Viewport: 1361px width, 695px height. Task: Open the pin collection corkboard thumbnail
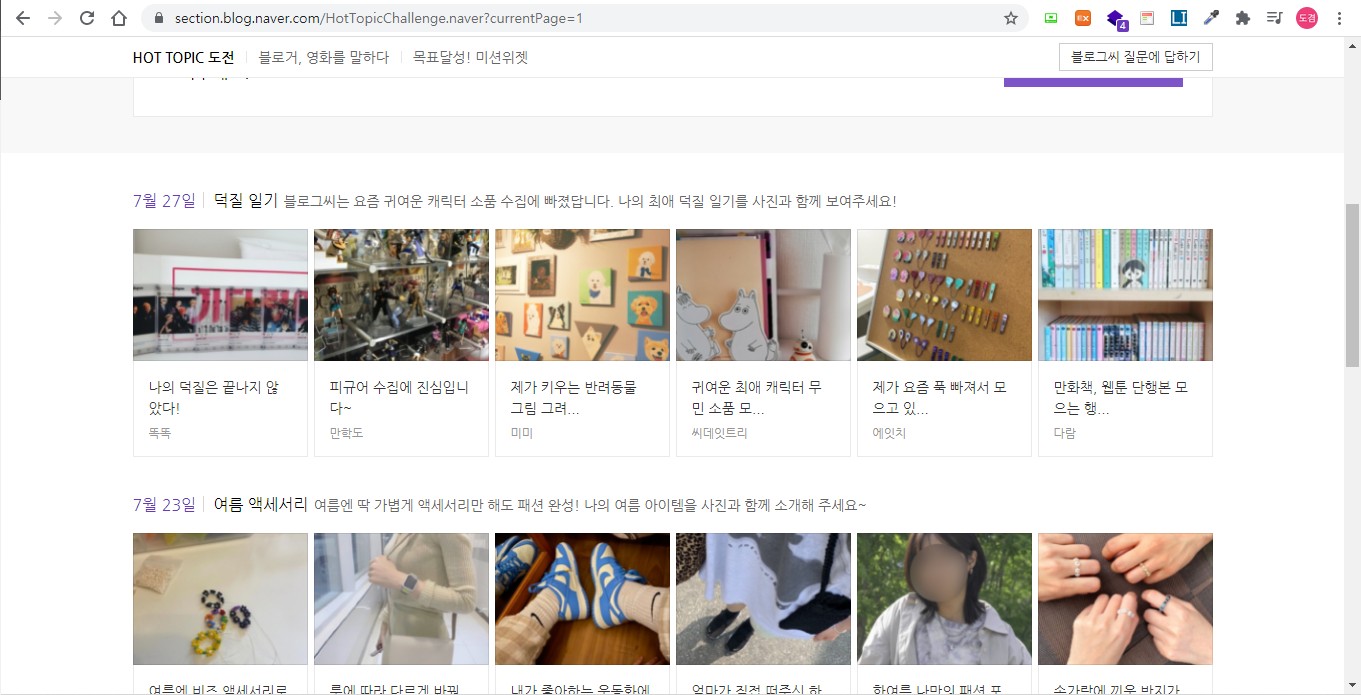coord(944,295)
